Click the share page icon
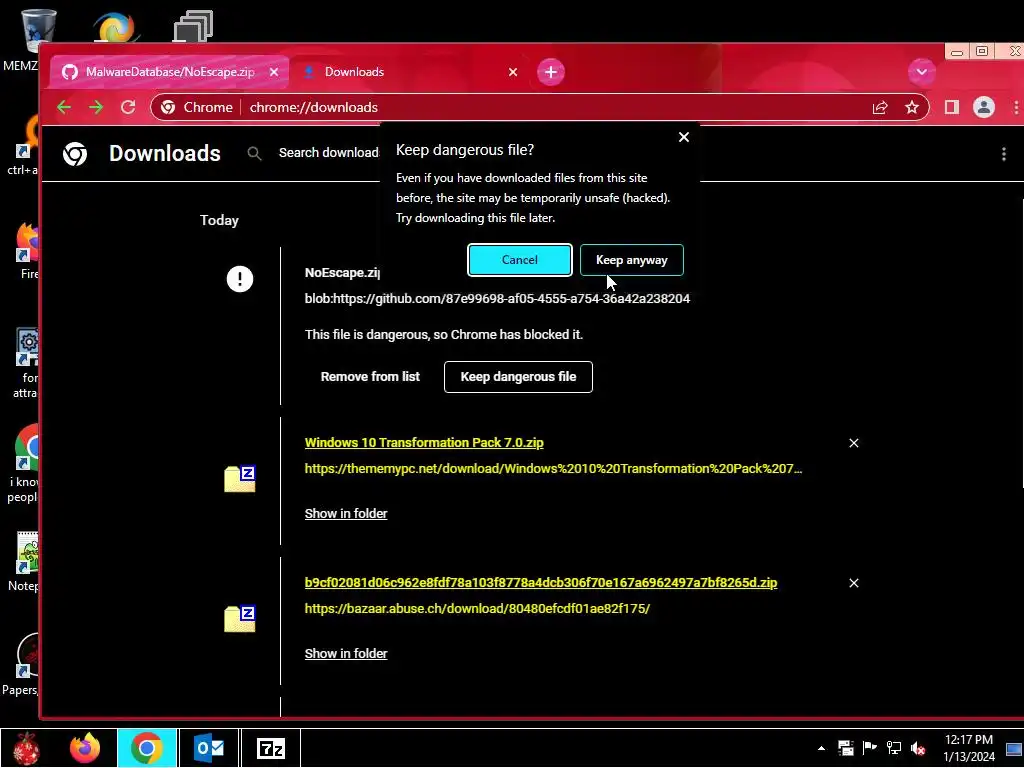The image size is (1024, 768). tap(880, 107)
